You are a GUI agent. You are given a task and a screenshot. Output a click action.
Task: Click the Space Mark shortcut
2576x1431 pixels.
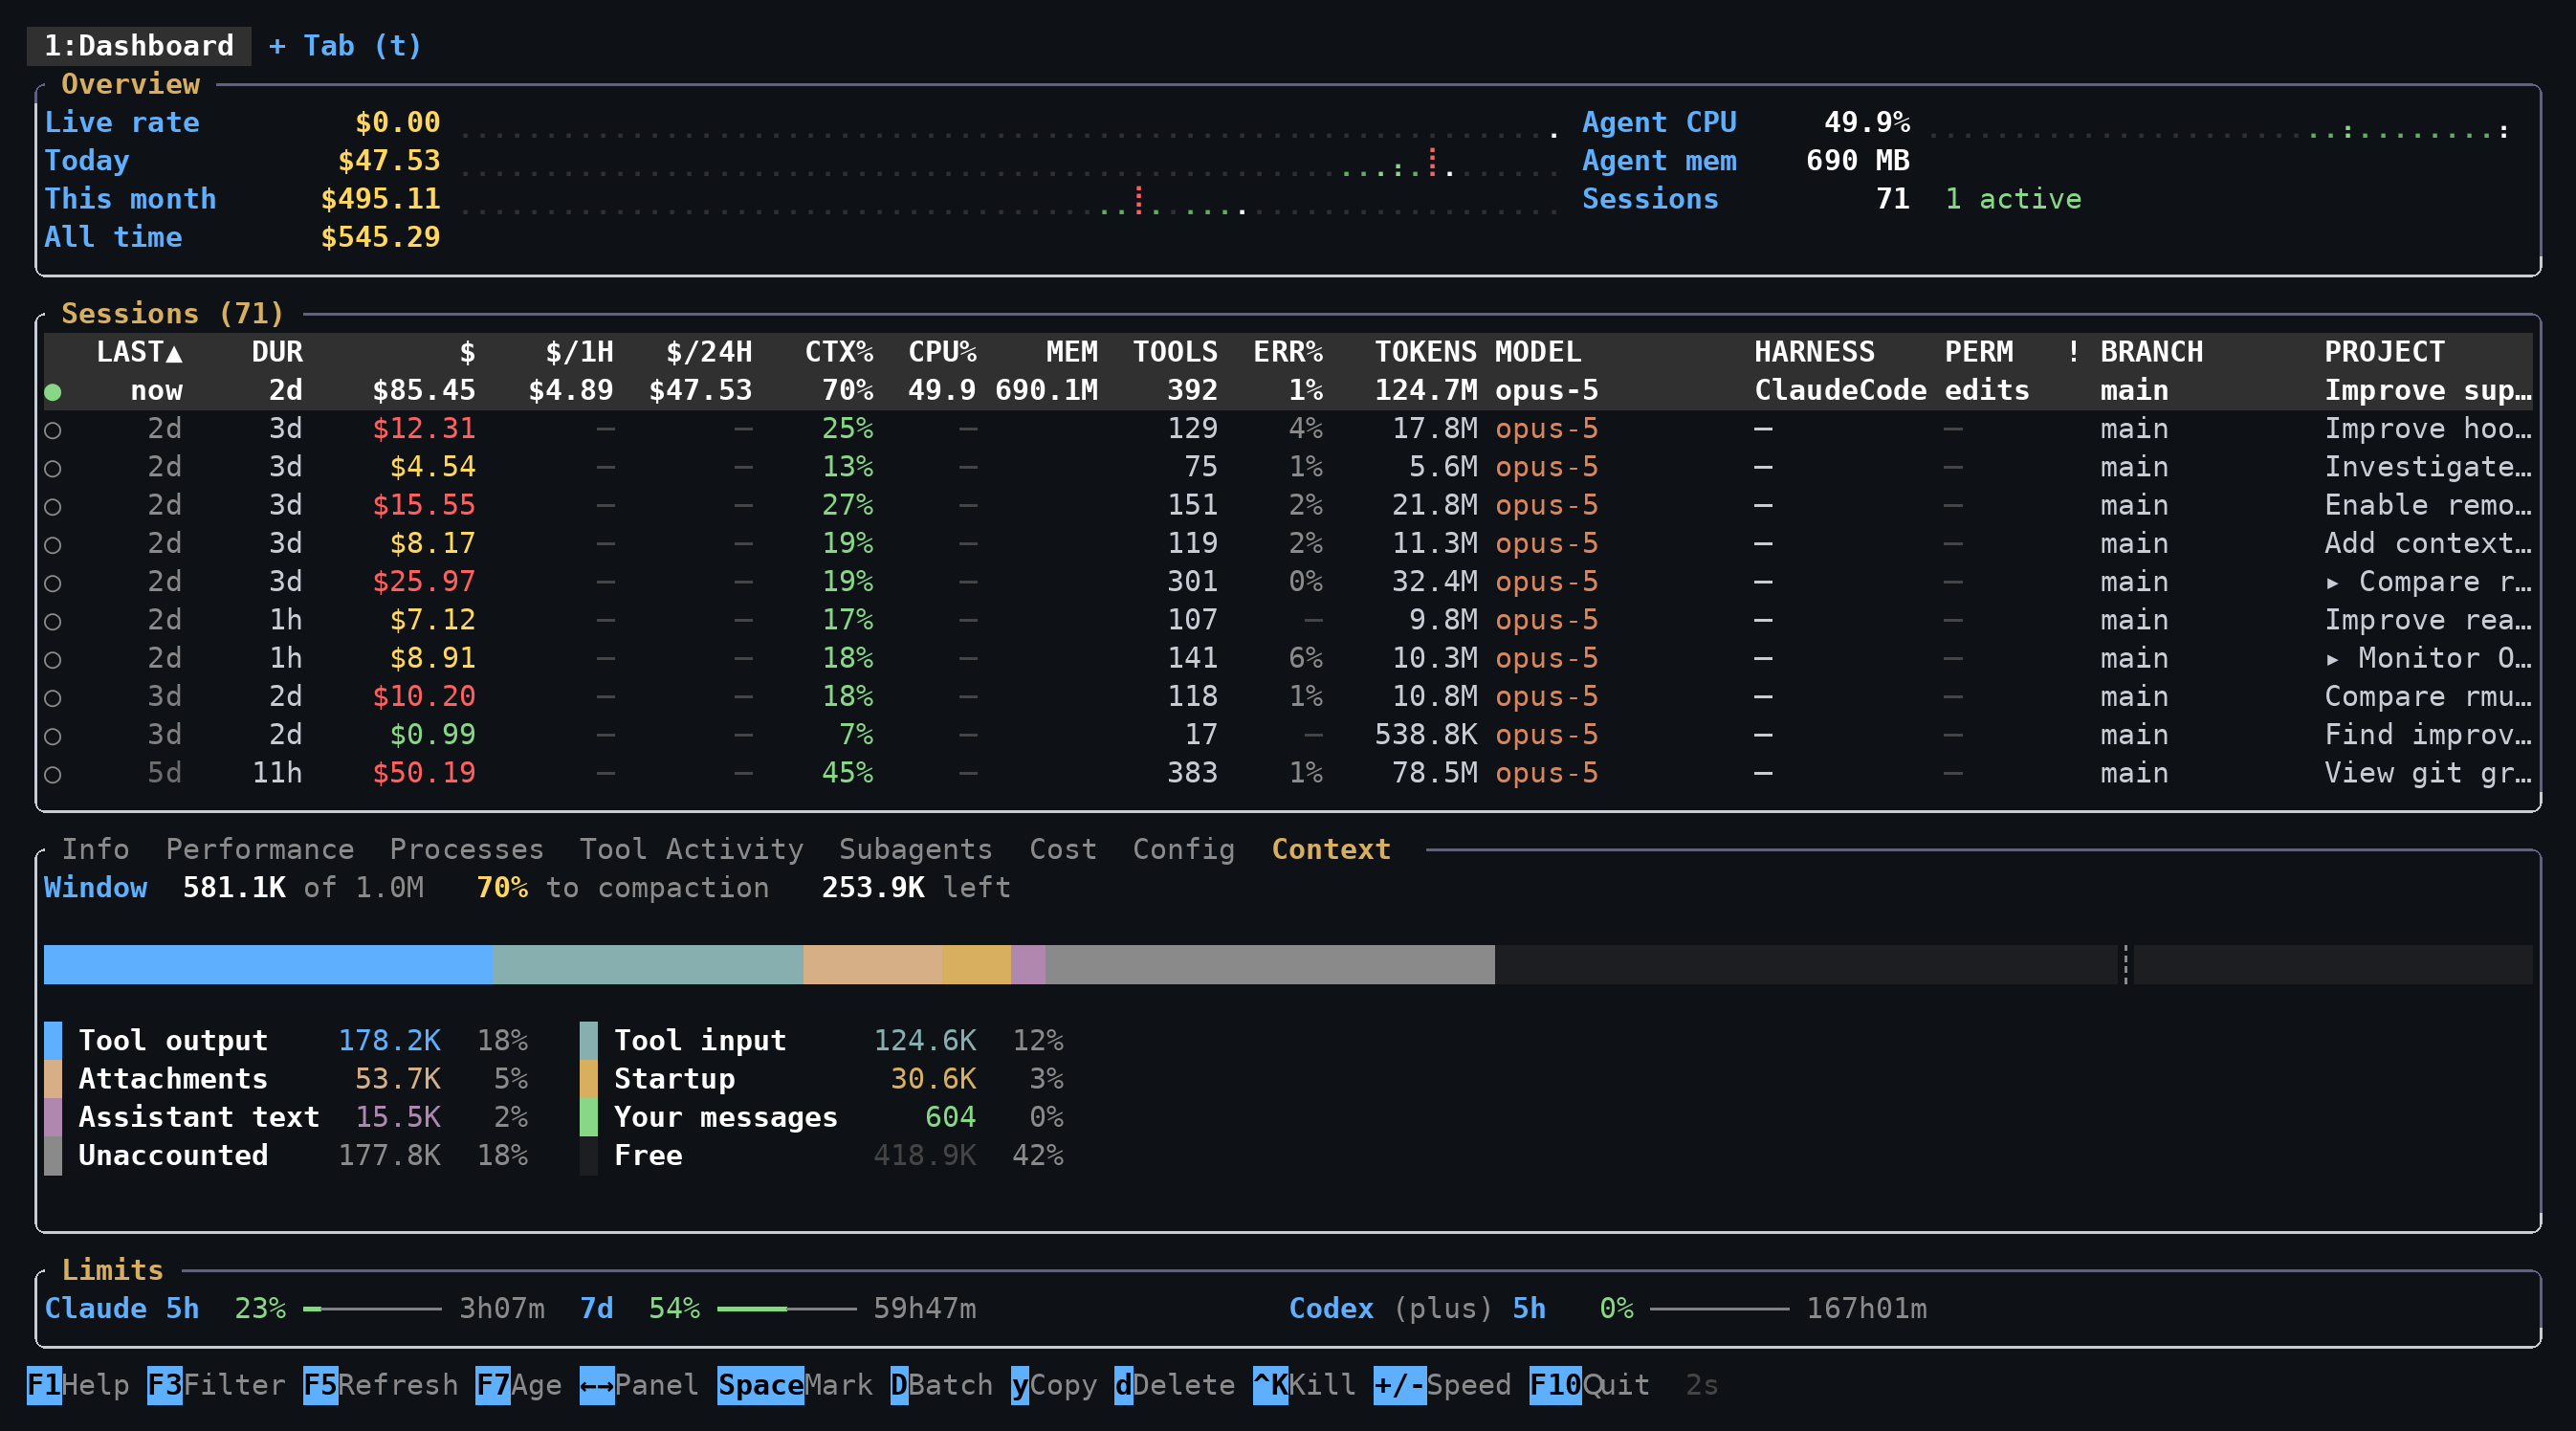(x=795, y=1385)
